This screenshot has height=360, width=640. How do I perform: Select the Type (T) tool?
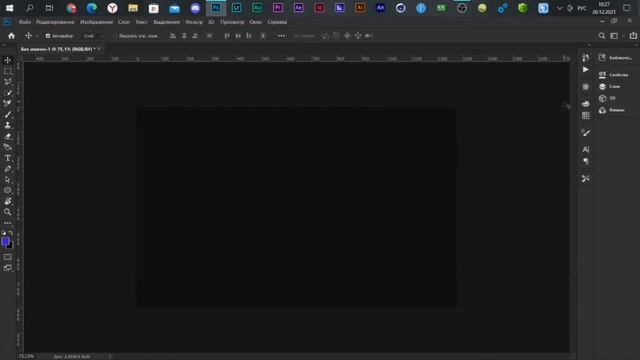click(x=7, y=158)
